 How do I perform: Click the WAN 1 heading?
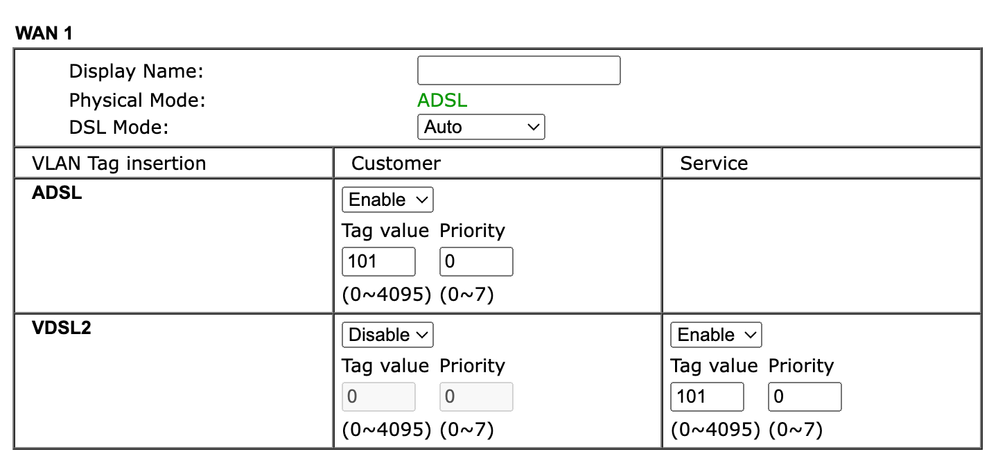[x=44, y=33]
